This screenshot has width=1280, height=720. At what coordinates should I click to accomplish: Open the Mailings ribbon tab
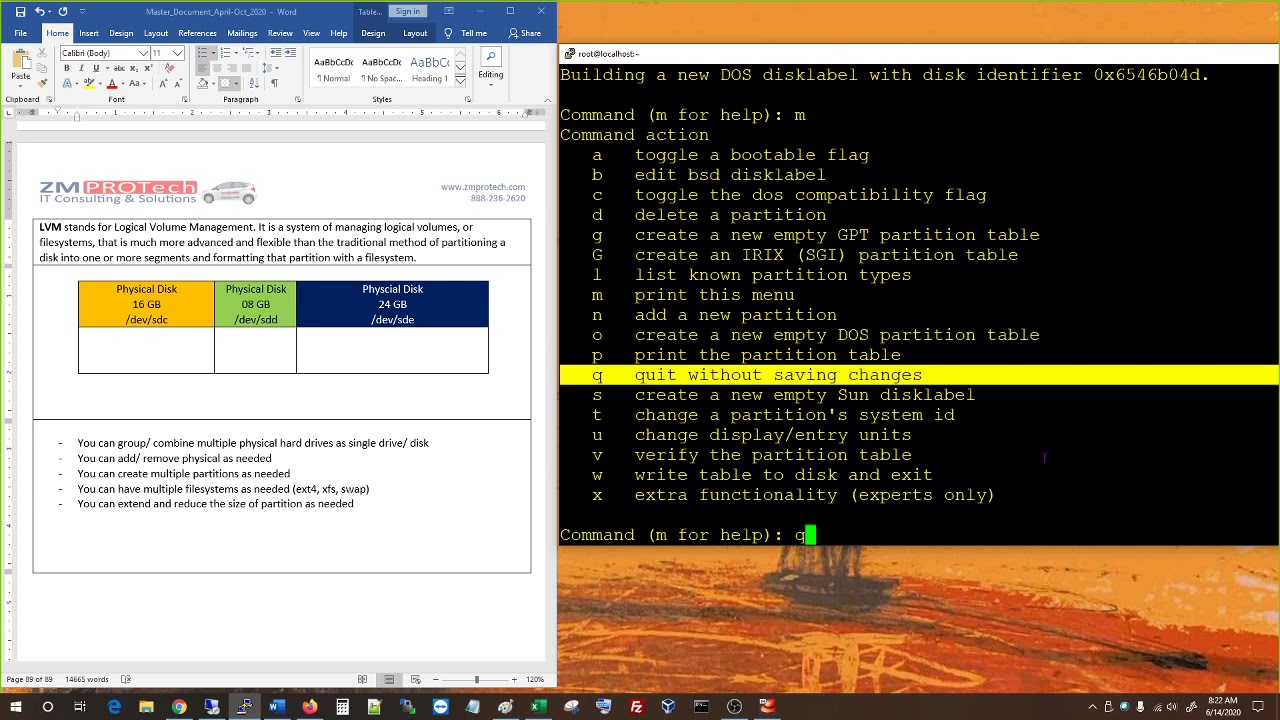(242, 33)
